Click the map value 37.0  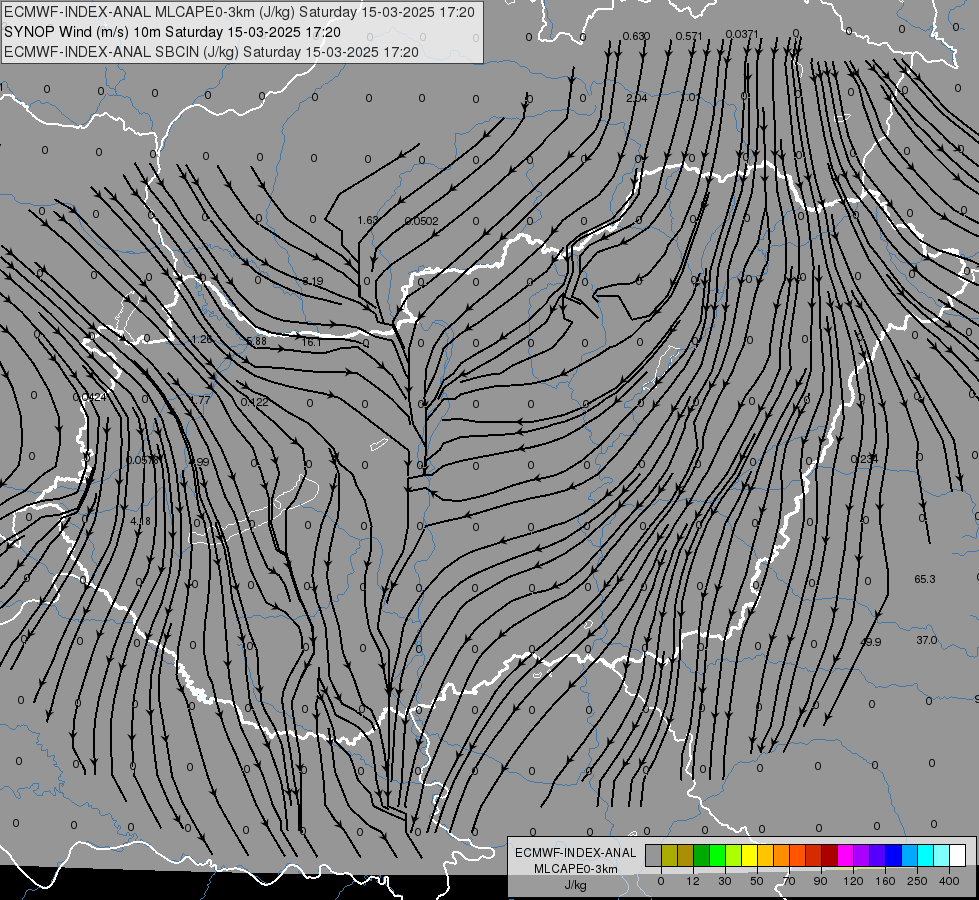point(927,640)
